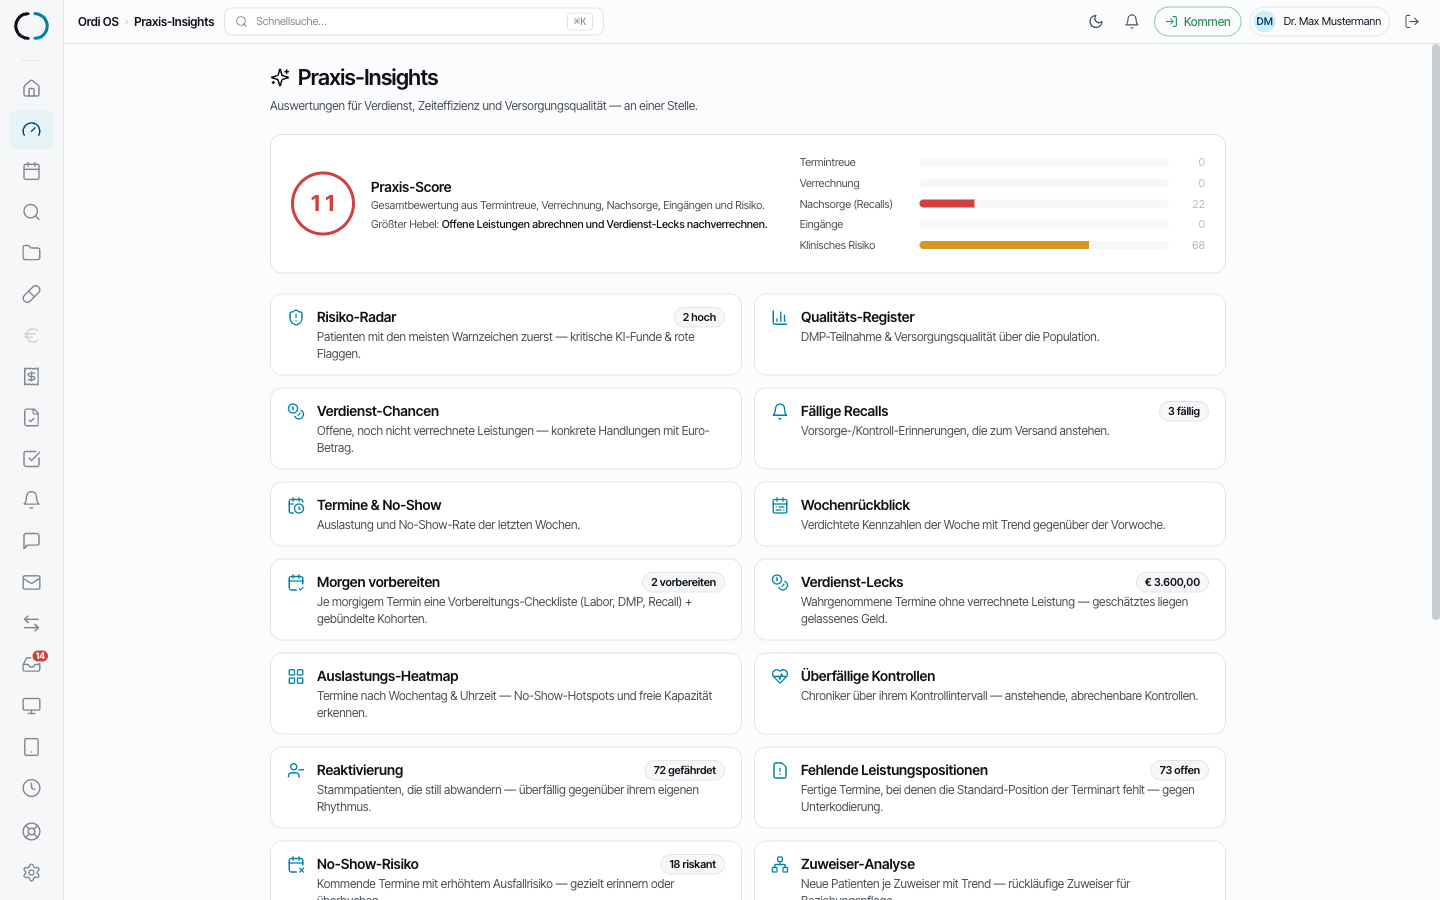This screenshot has width=1440, height=900.
Task: Focus the Schnellsuche search field
Action: (414, 21)
